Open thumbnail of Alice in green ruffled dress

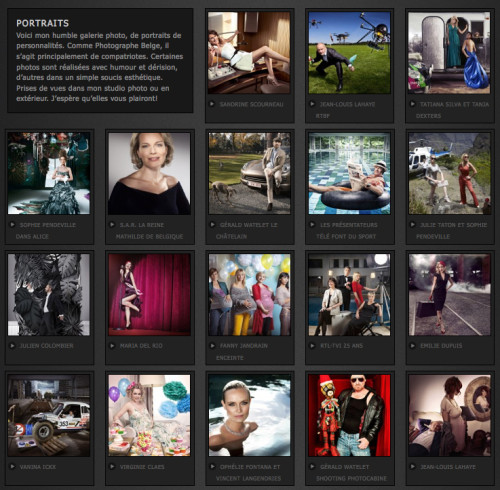[x=49, y=173]
